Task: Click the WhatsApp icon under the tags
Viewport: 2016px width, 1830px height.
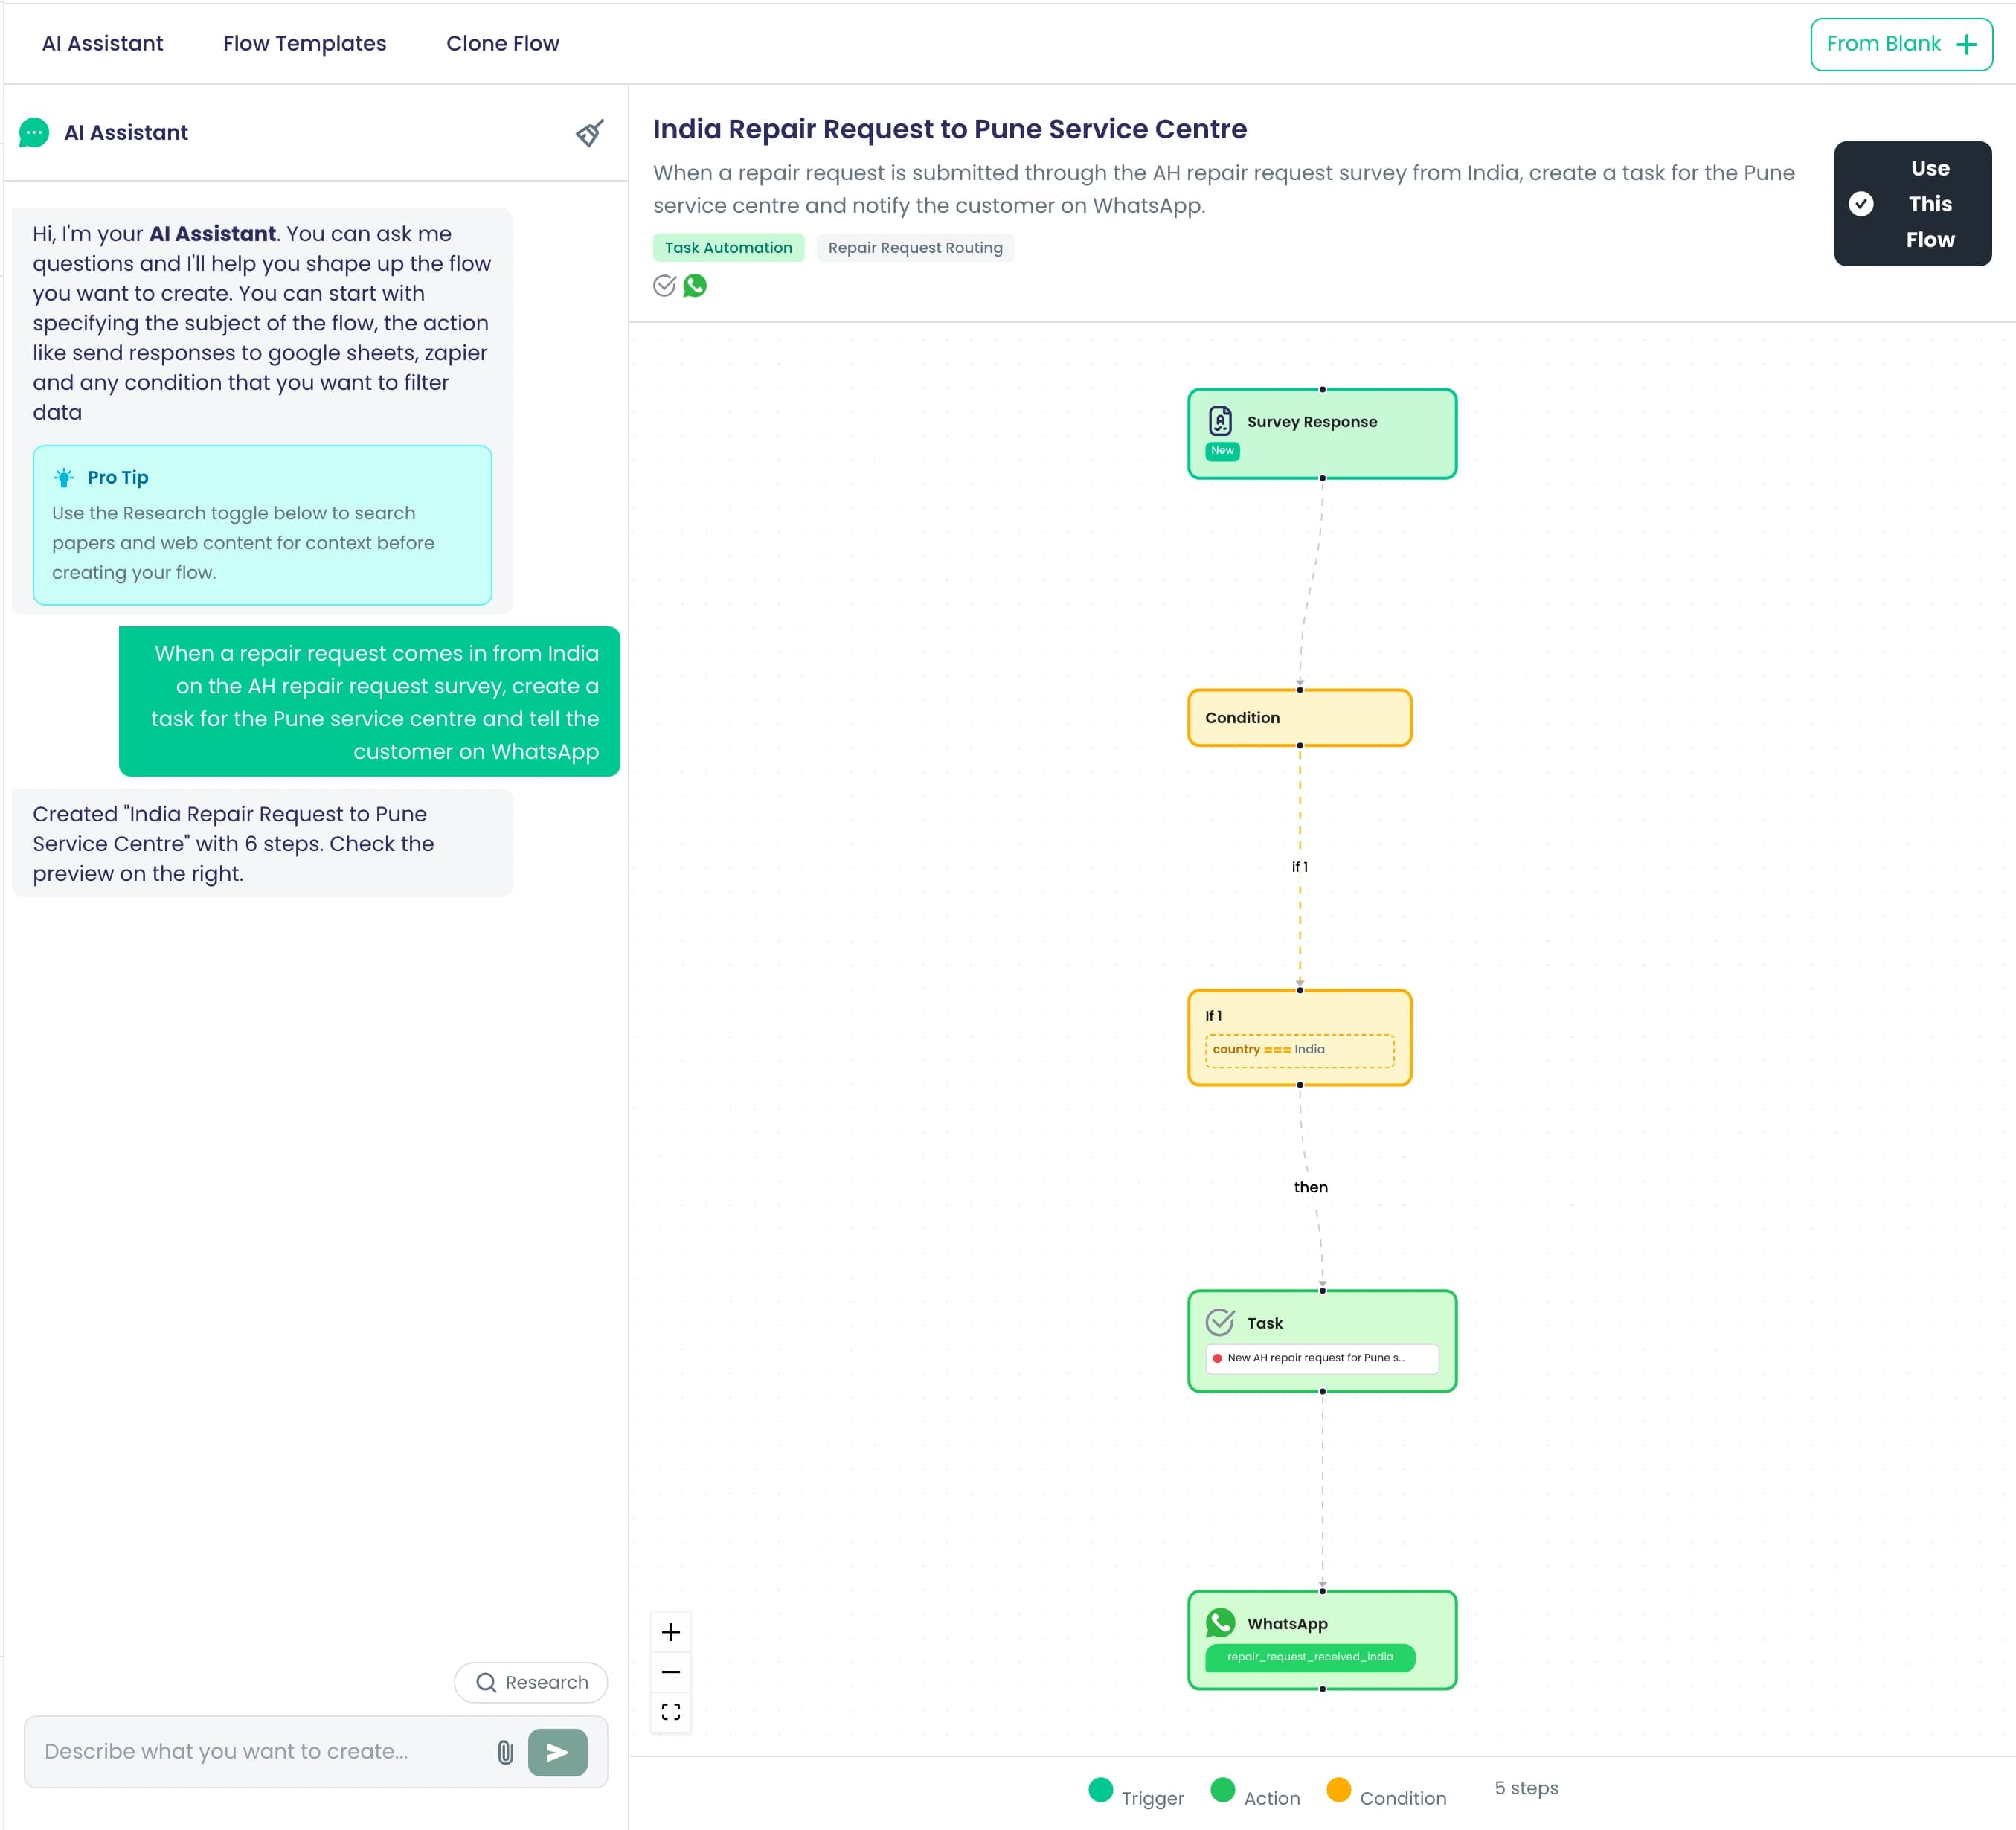Action: 695,286
